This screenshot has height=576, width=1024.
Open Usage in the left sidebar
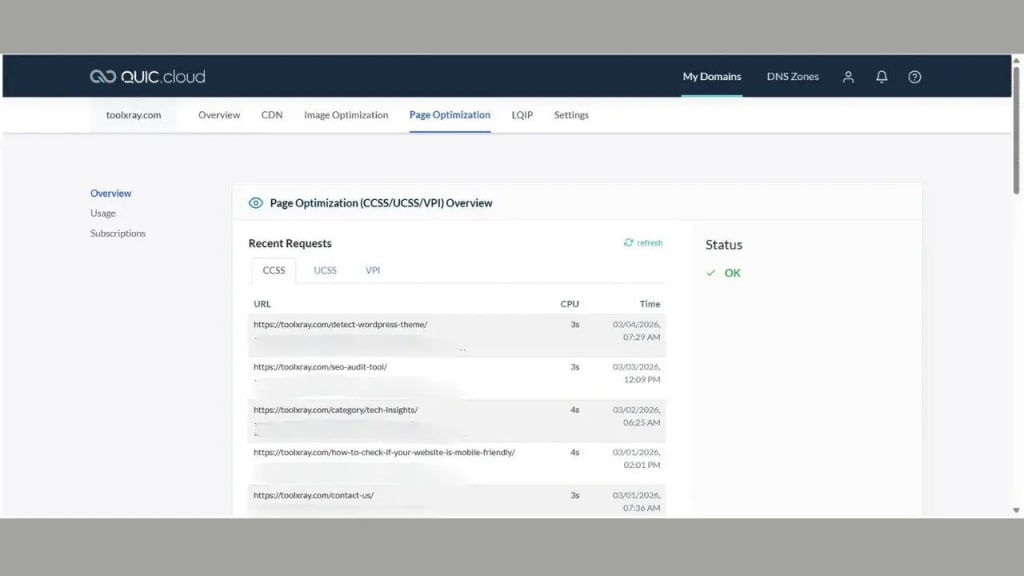pyautogui.click(x=102, y=212)
